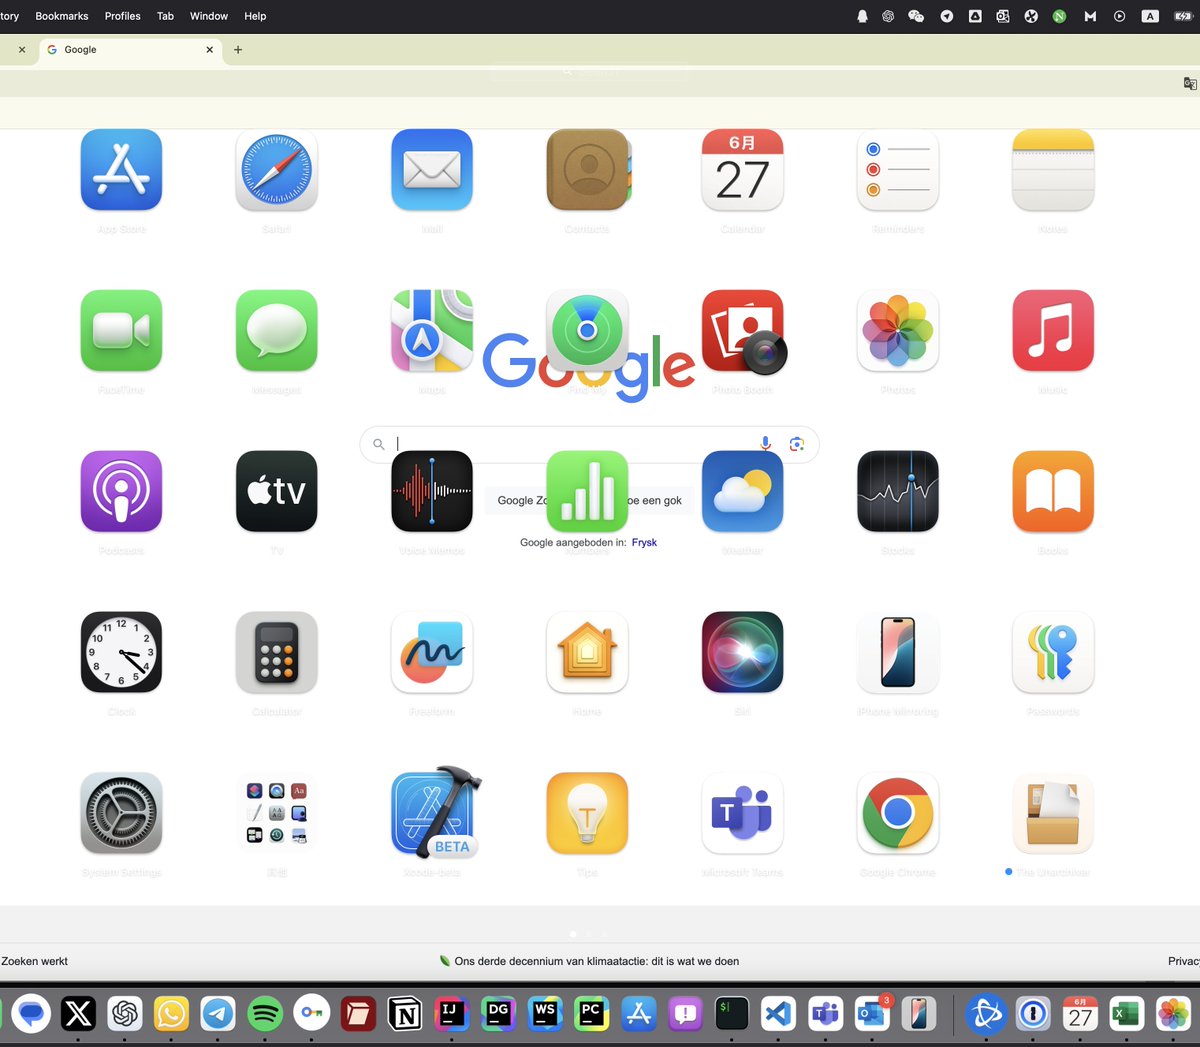Open the Profiles menu

[x=123, y=16]
